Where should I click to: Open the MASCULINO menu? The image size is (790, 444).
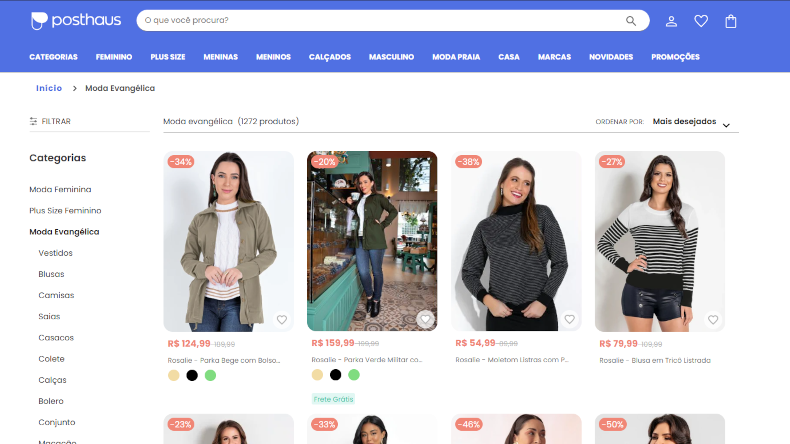pos(391,57)
